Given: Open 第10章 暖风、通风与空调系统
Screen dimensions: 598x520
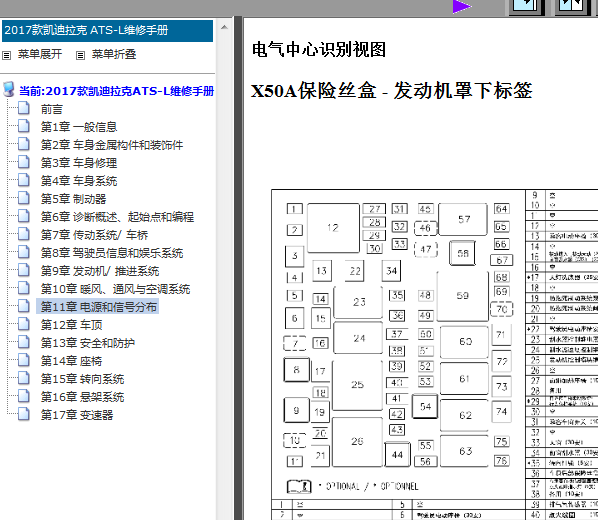Looking at the screenshot, I should point(115,289).
